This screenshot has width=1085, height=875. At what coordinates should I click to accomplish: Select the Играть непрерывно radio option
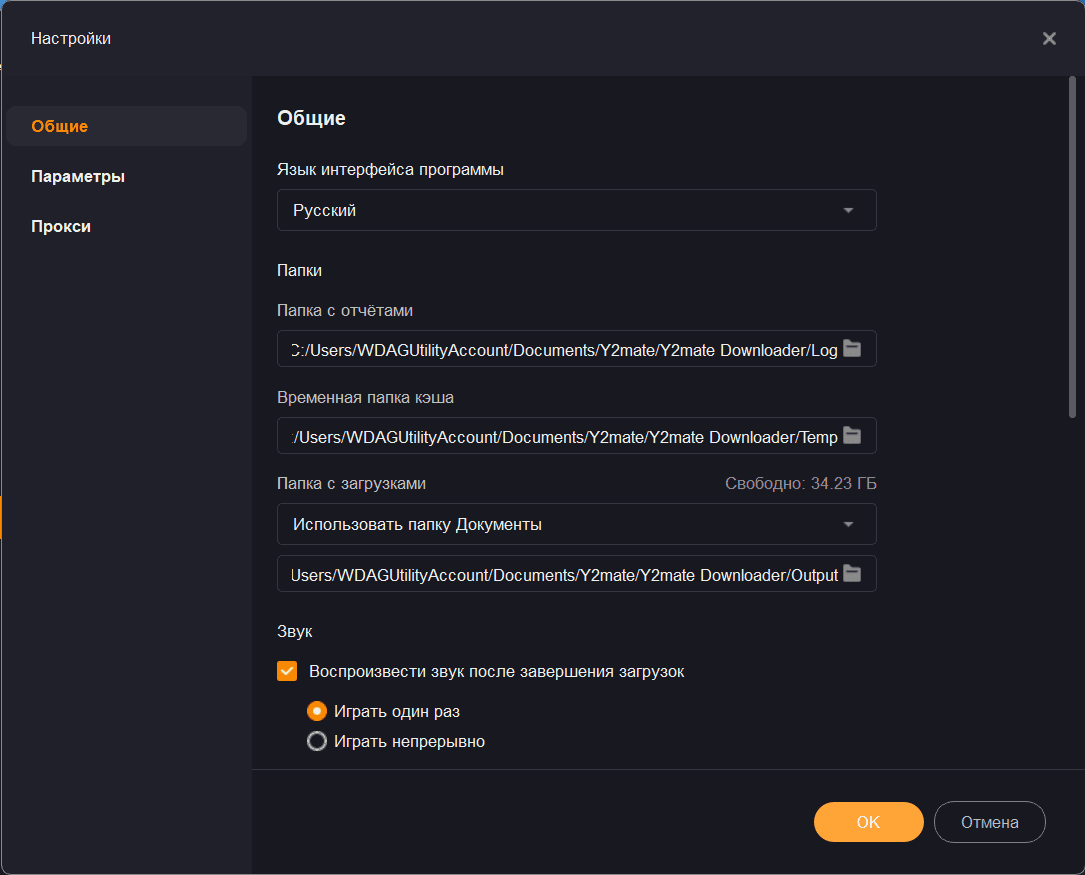click(x=317, y=742)
